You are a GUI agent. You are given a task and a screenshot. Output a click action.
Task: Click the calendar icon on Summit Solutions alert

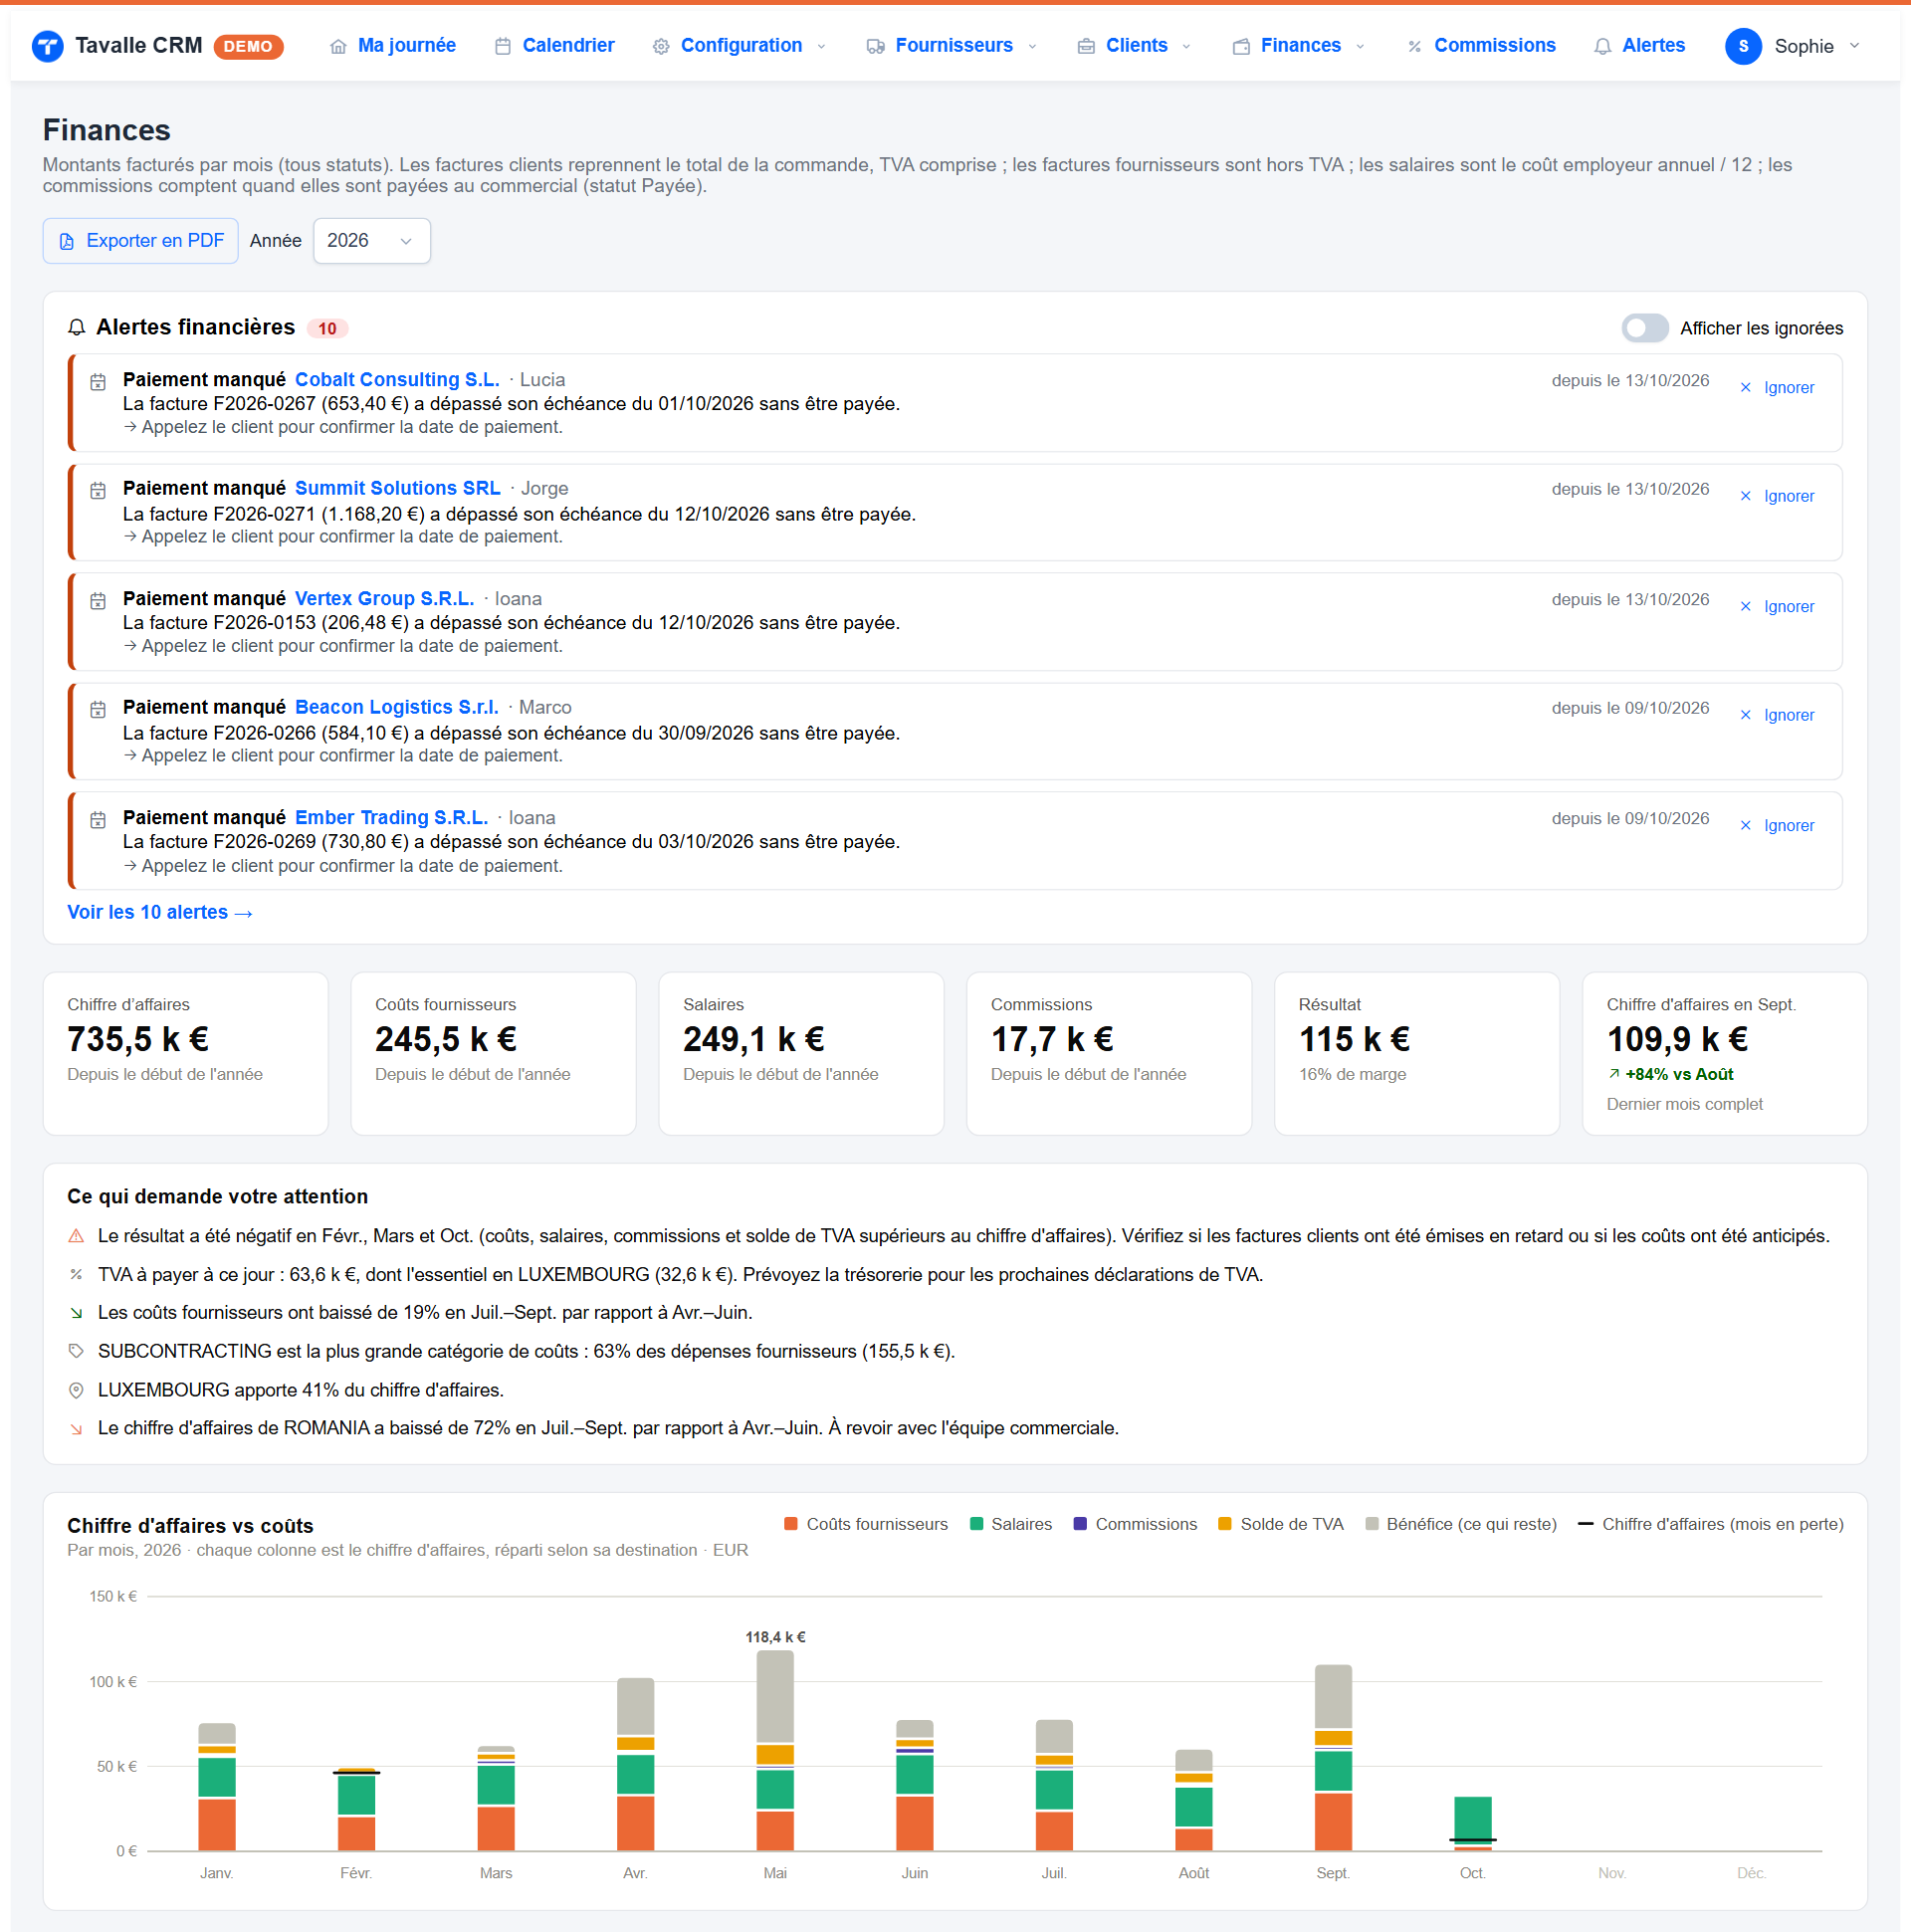point(98,491)
